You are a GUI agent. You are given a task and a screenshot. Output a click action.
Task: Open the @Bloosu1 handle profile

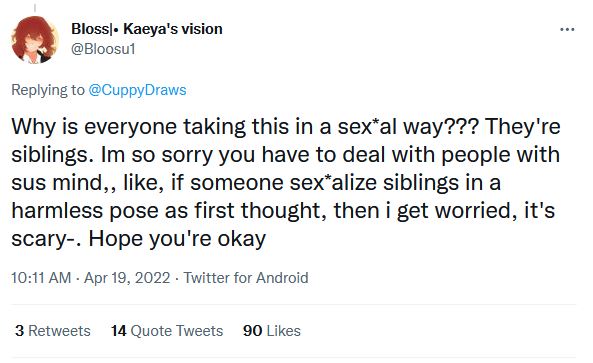(x=103, y=49)
